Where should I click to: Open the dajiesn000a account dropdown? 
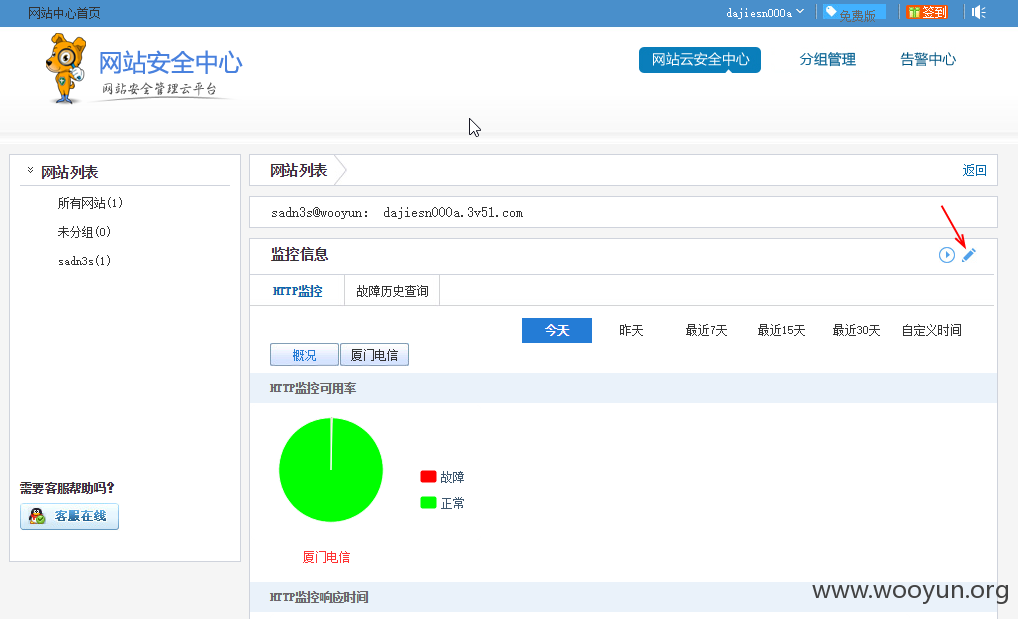point(765,12)
